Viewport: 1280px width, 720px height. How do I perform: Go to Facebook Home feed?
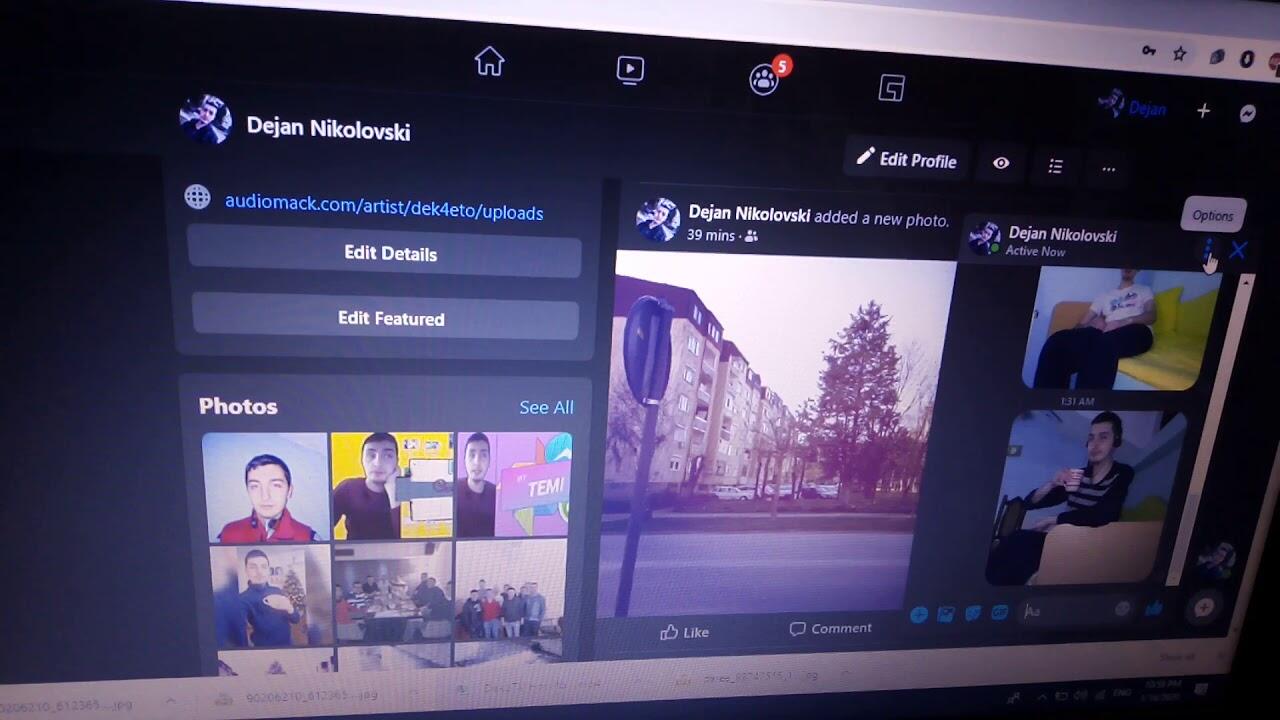click(x=489, y=62)
